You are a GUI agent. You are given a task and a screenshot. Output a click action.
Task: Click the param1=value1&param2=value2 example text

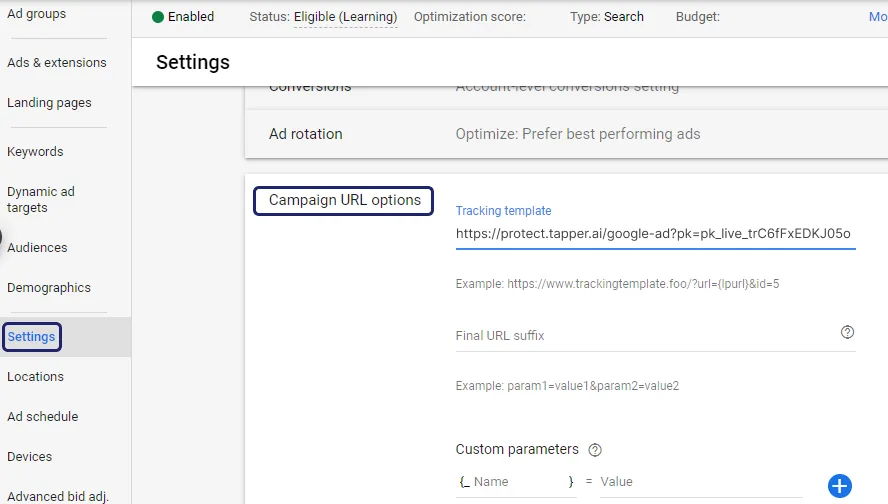pos(567,386)
